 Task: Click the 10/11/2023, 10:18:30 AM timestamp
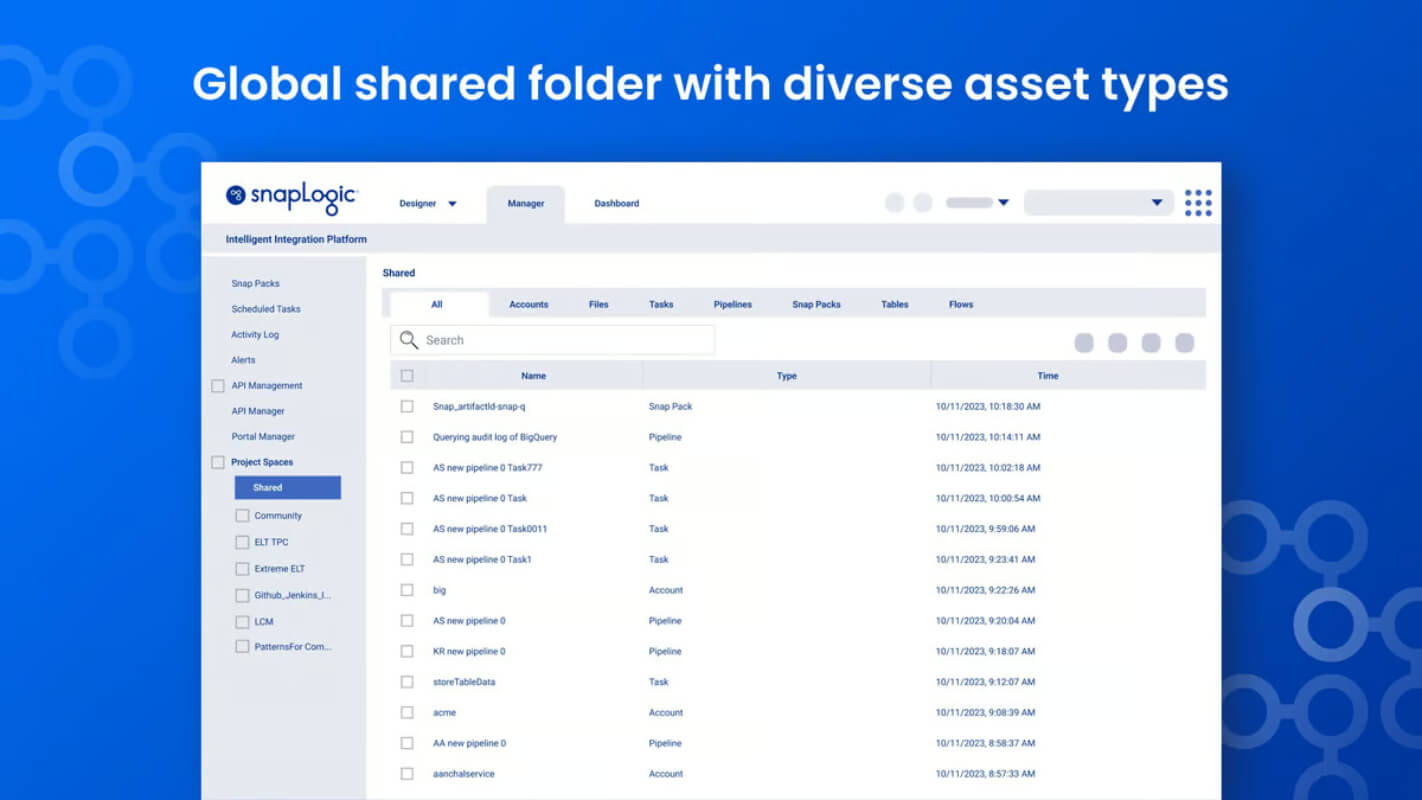[x=988, y=407]
